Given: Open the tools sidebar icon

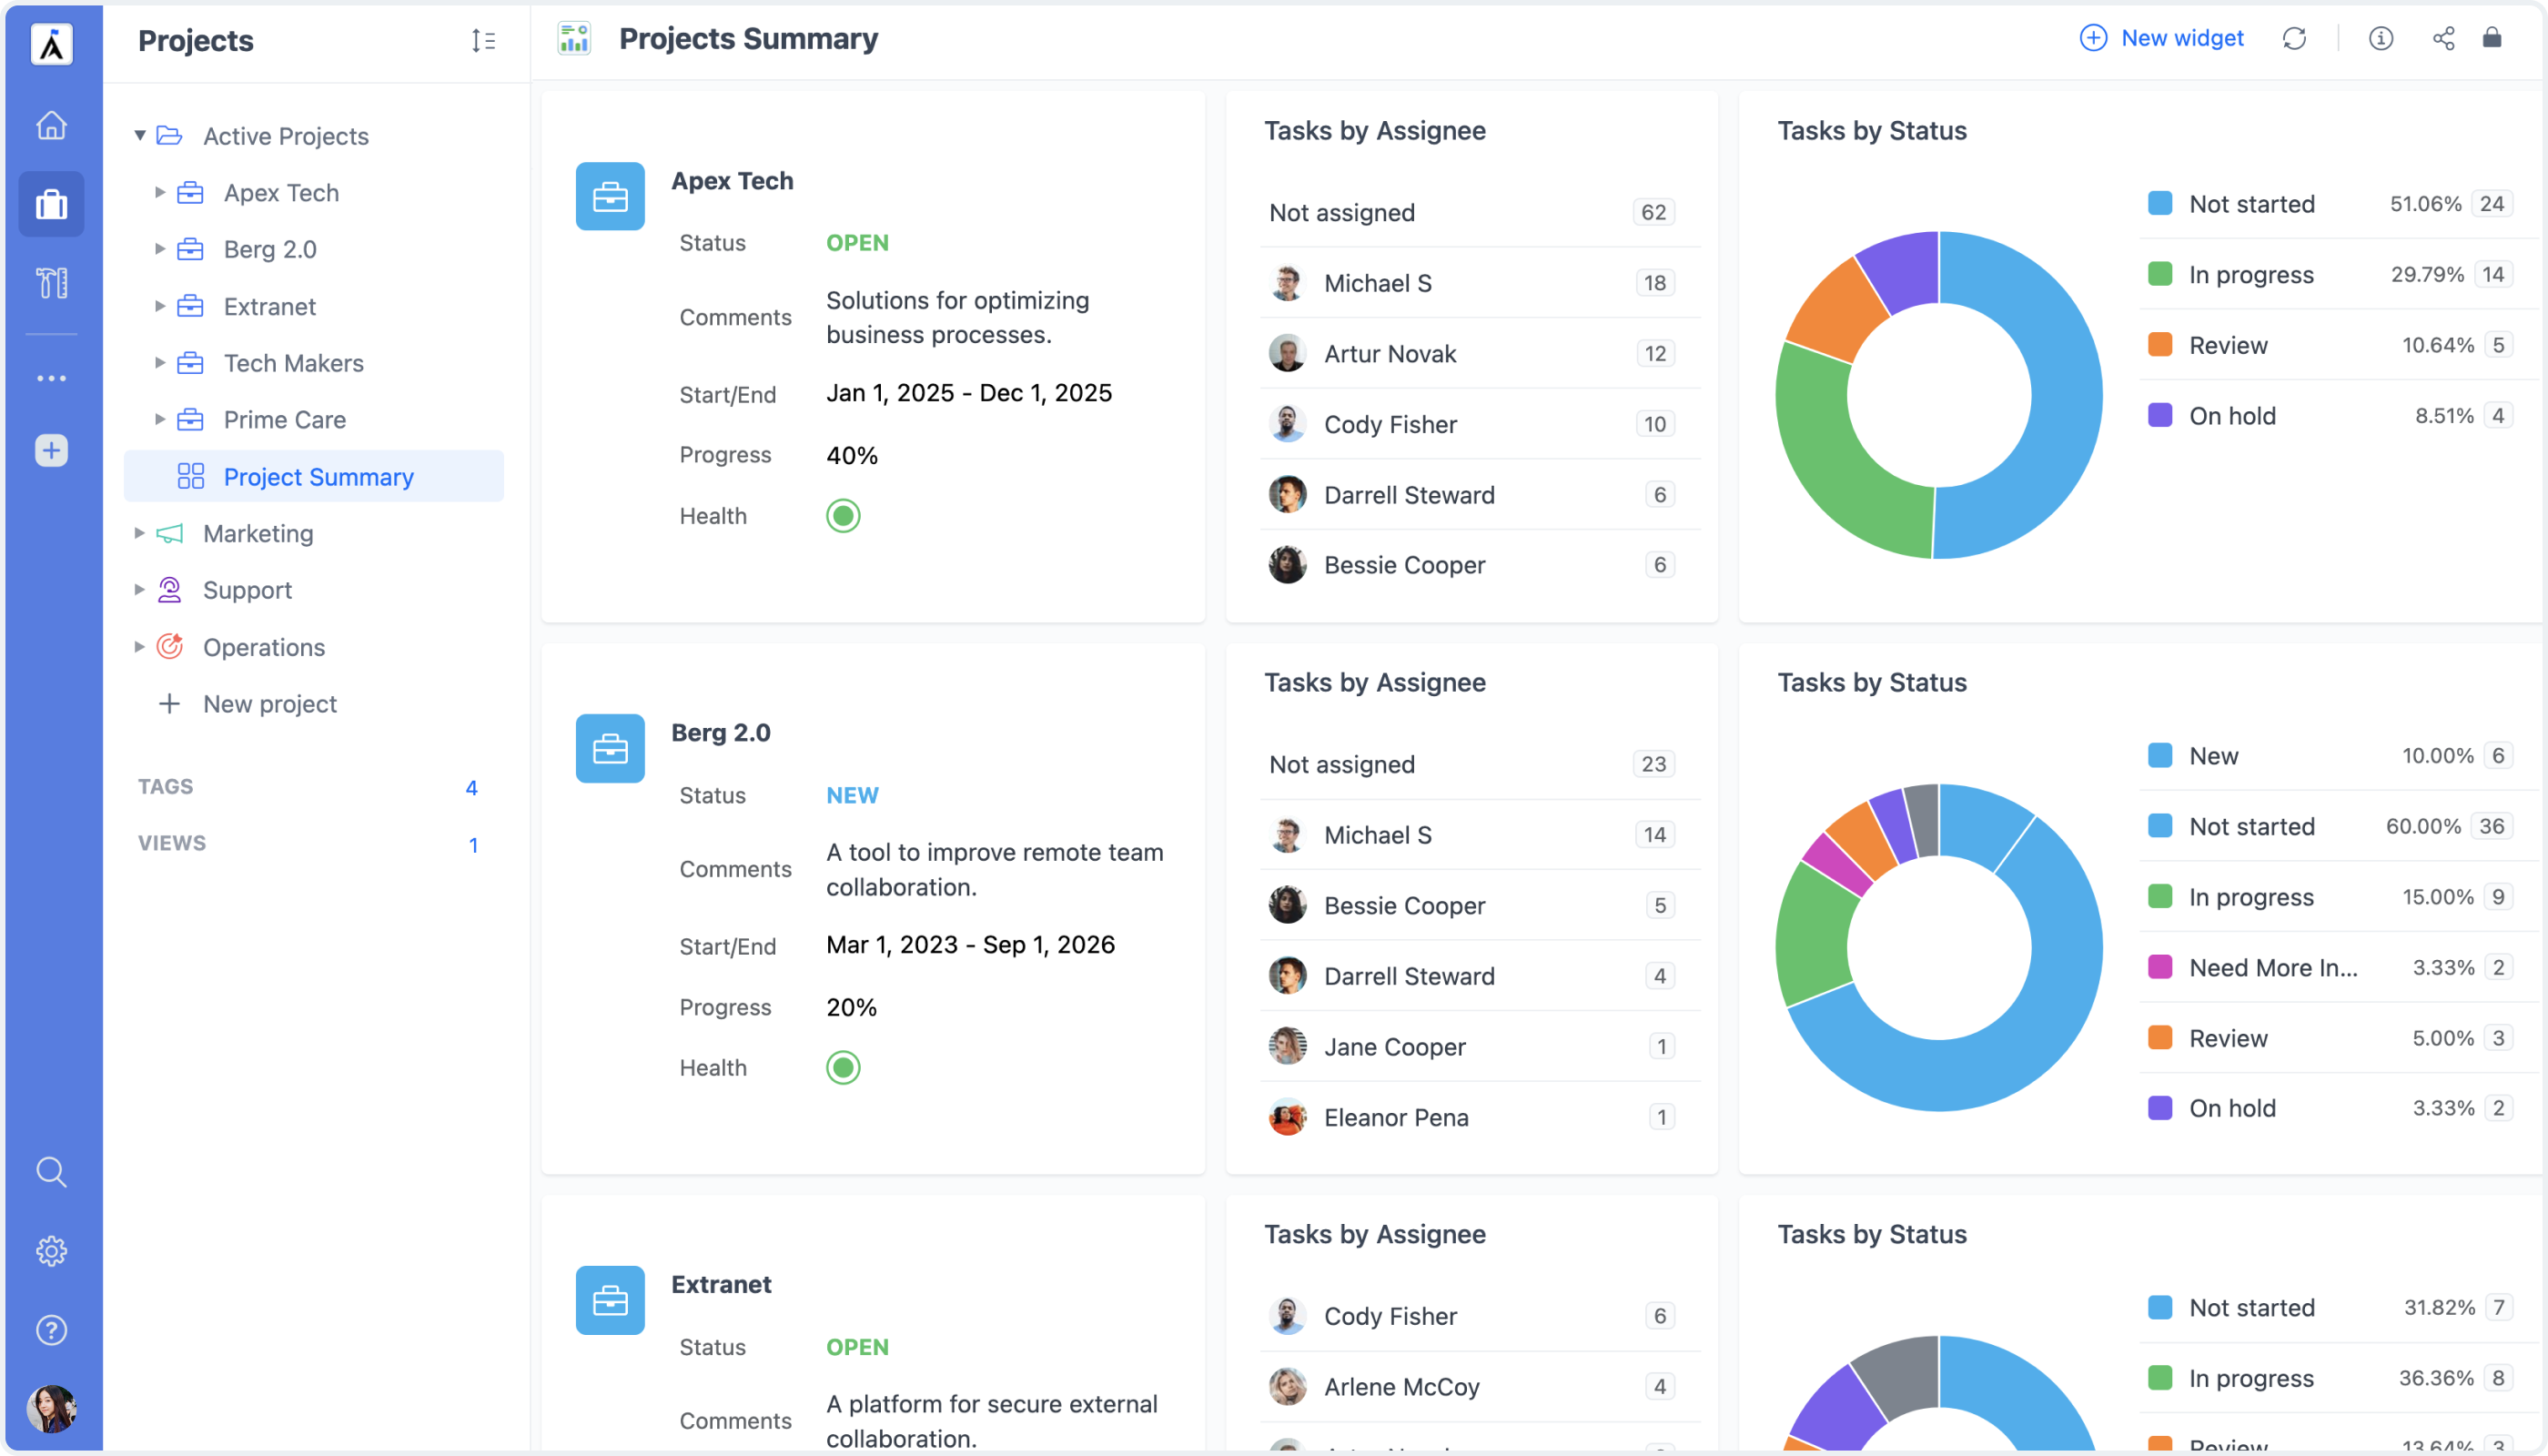Looking at the screenshot, I should 51,283.
